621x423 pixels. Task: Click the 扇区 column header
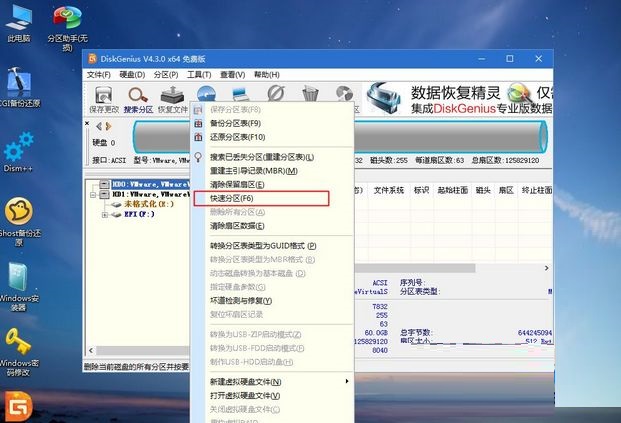pos(506,191)
